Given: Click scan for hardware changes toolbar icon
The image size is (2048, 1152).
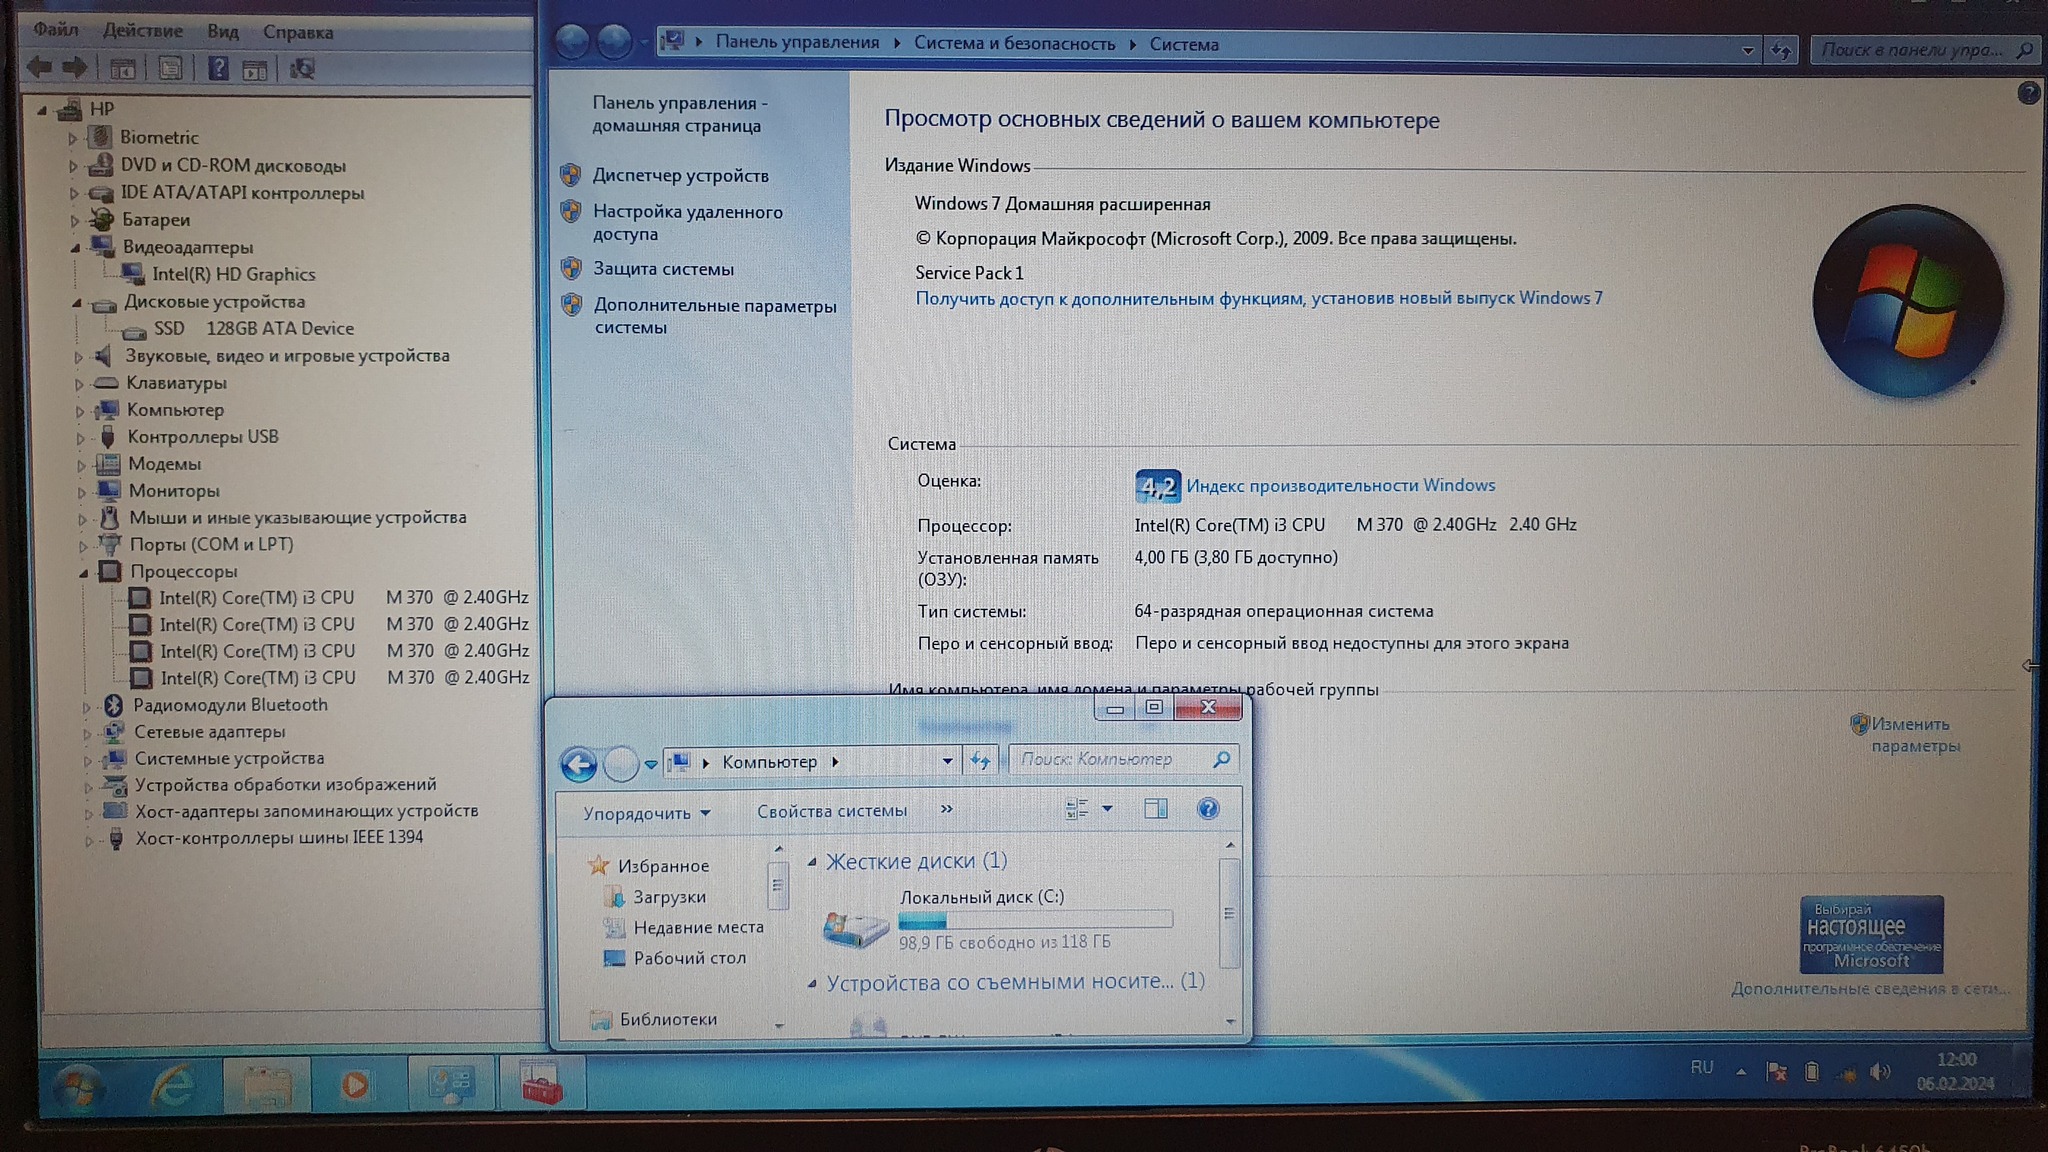Looking at the screenshot, I should (301, 68).
